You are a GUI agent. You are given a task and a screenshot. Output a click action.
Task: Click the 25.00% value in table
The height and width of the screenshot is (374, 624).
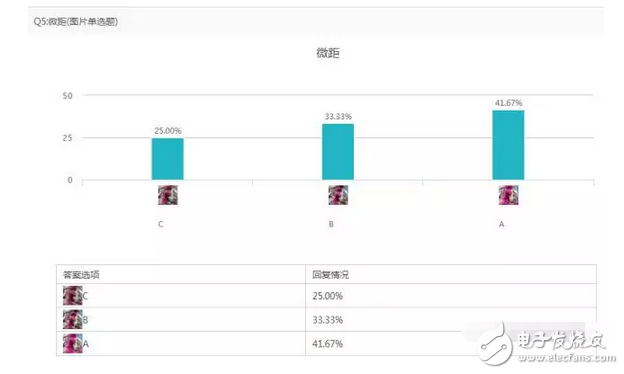(x=328, y=296)
